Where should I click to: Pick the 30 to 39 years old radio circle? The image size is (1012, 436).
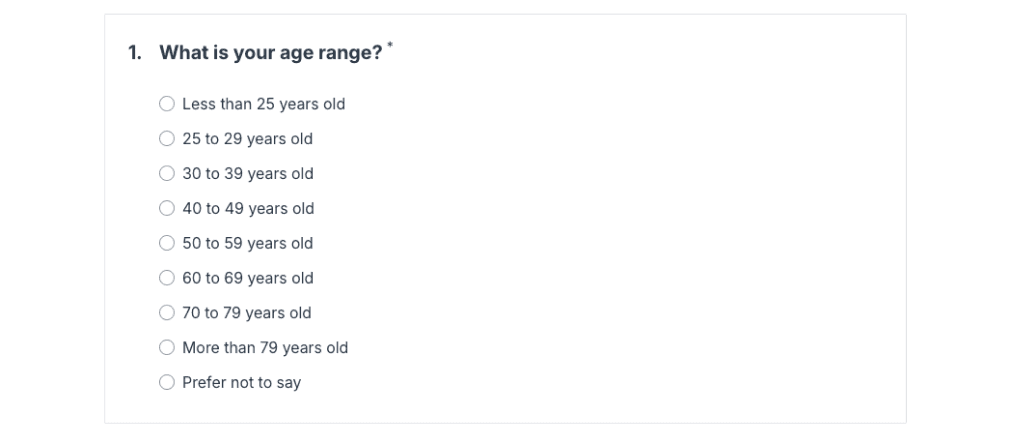tap(167, 173)
